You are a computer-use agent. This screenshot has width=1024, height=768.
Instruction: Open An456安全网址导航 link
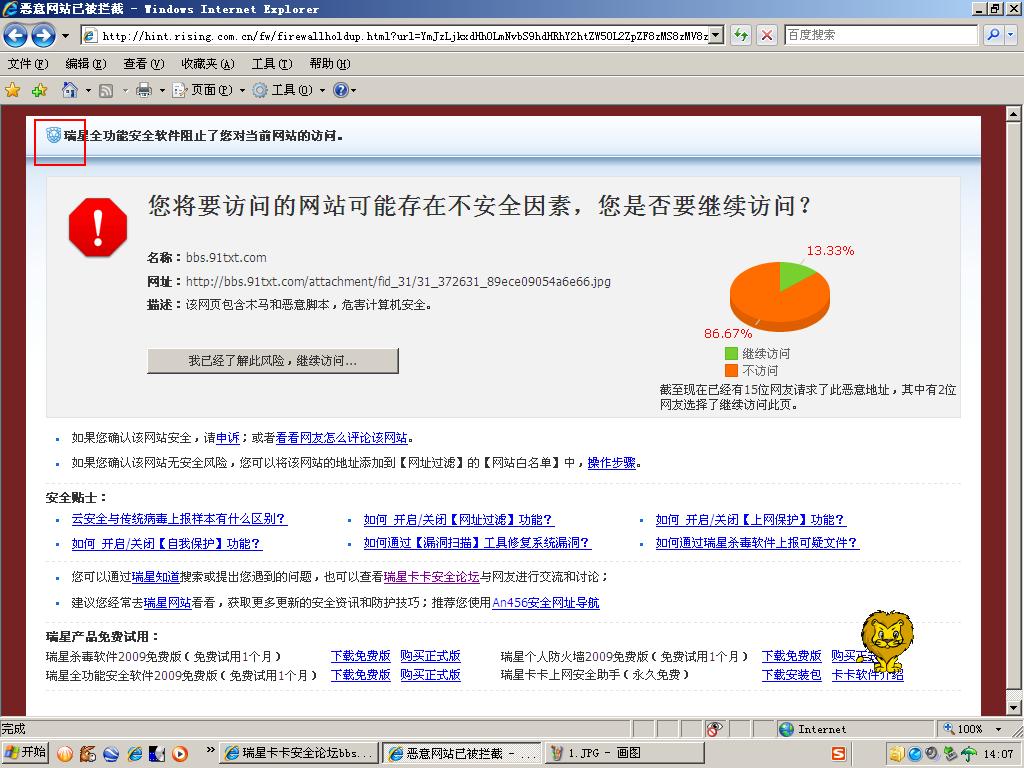(x=545, y=603)
